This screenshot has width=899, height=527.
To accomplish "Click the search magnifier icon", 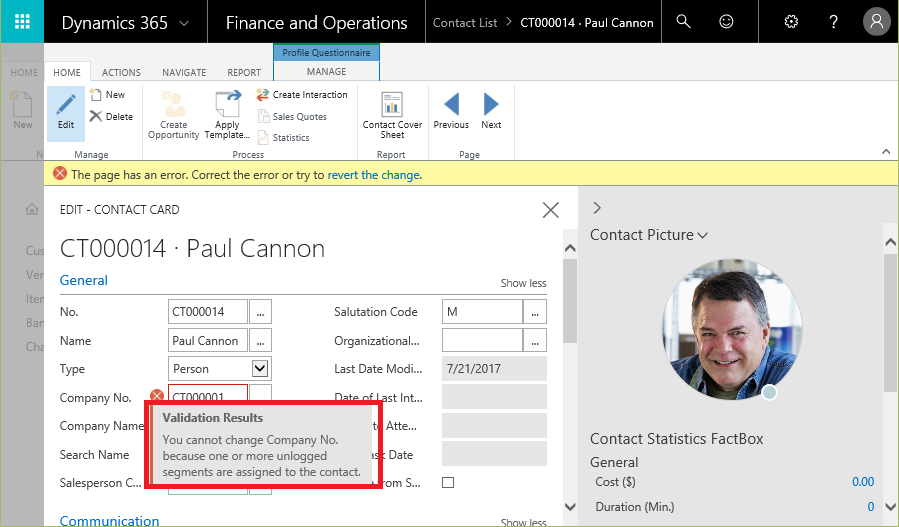I will click(x=683, y=22).
